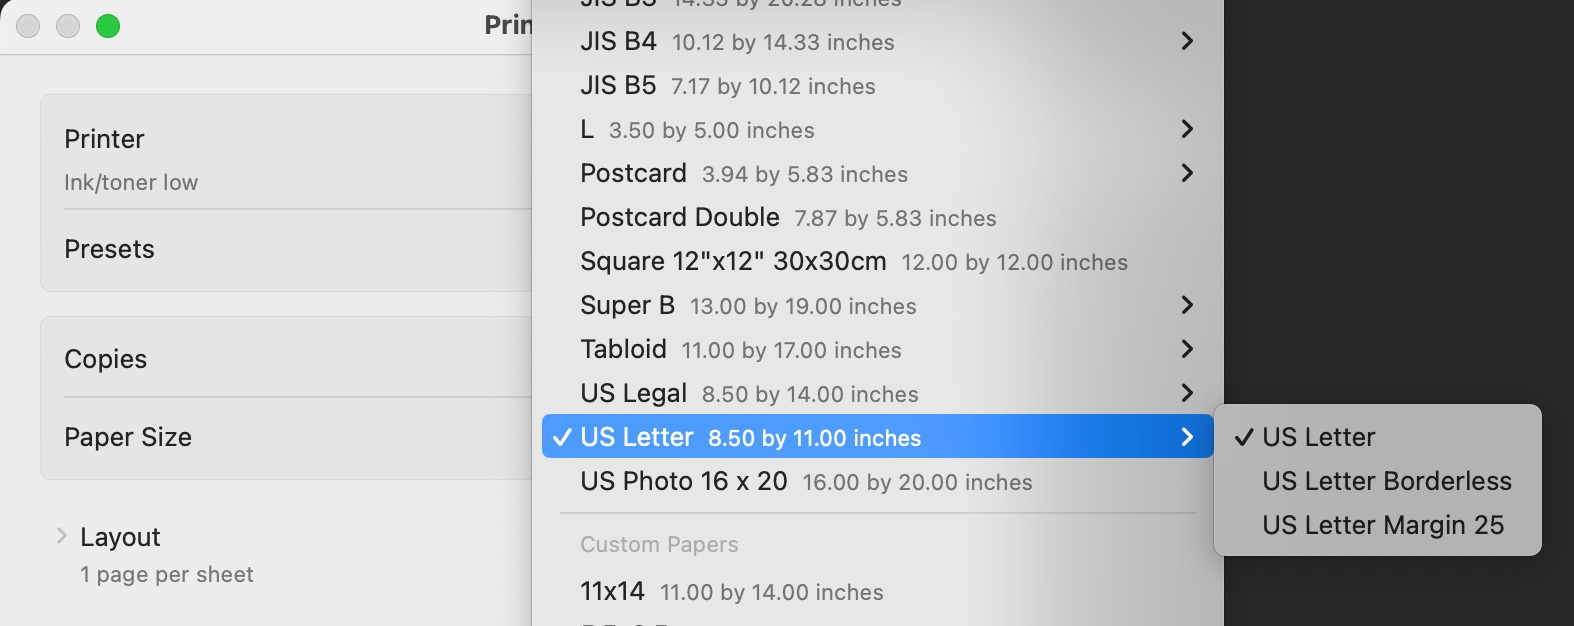Select Postcard 3.94 by 5.83 inches
This screenshot has height=626, width=1574.
pyautogui.click(x=743, y=174)
